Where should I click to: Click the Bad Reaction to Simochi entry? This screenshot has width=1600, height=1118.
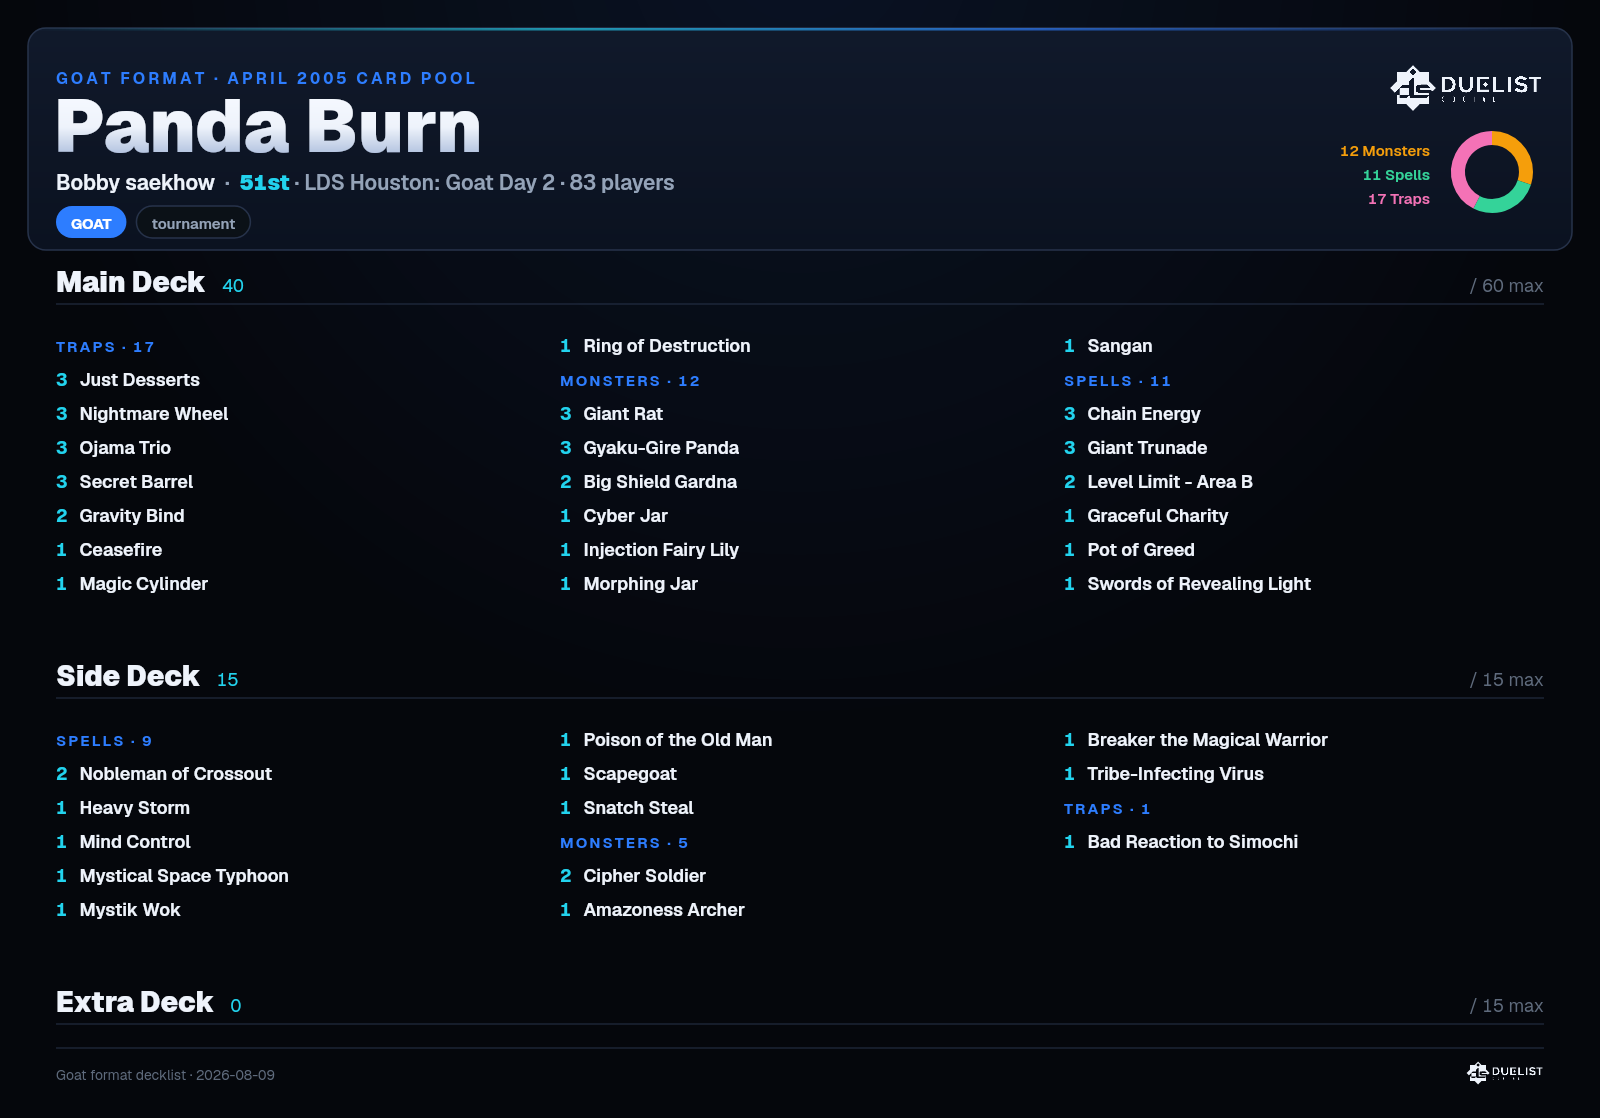click(x=1181, y=842)
